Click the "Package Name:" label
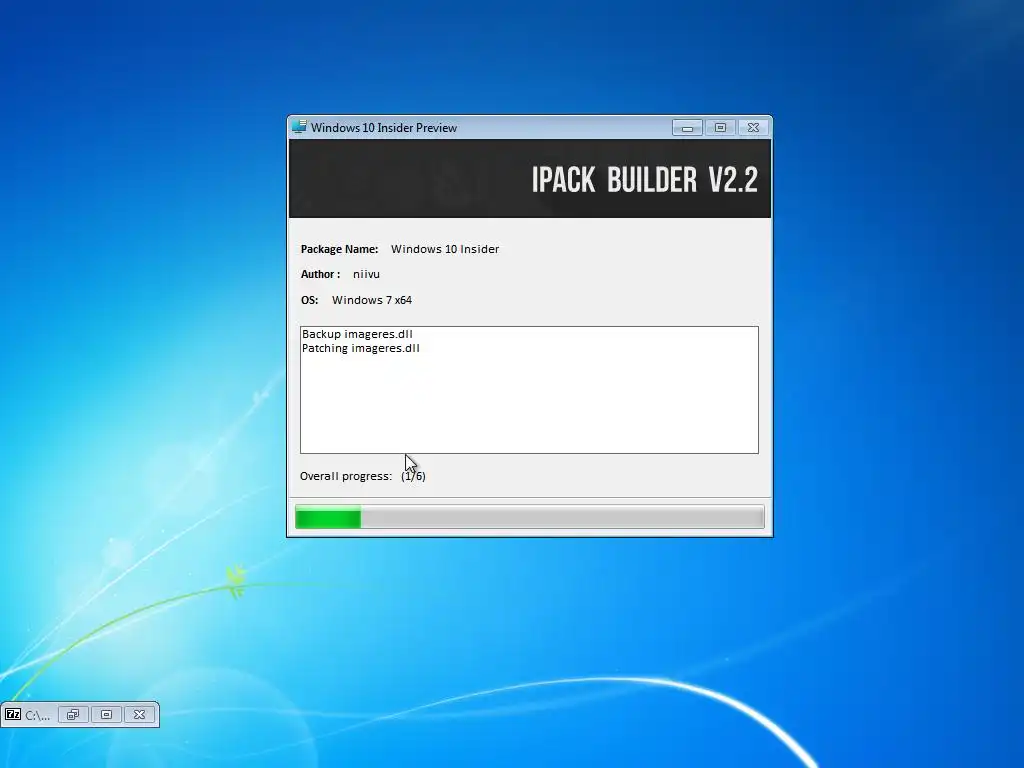 [340, 249]
